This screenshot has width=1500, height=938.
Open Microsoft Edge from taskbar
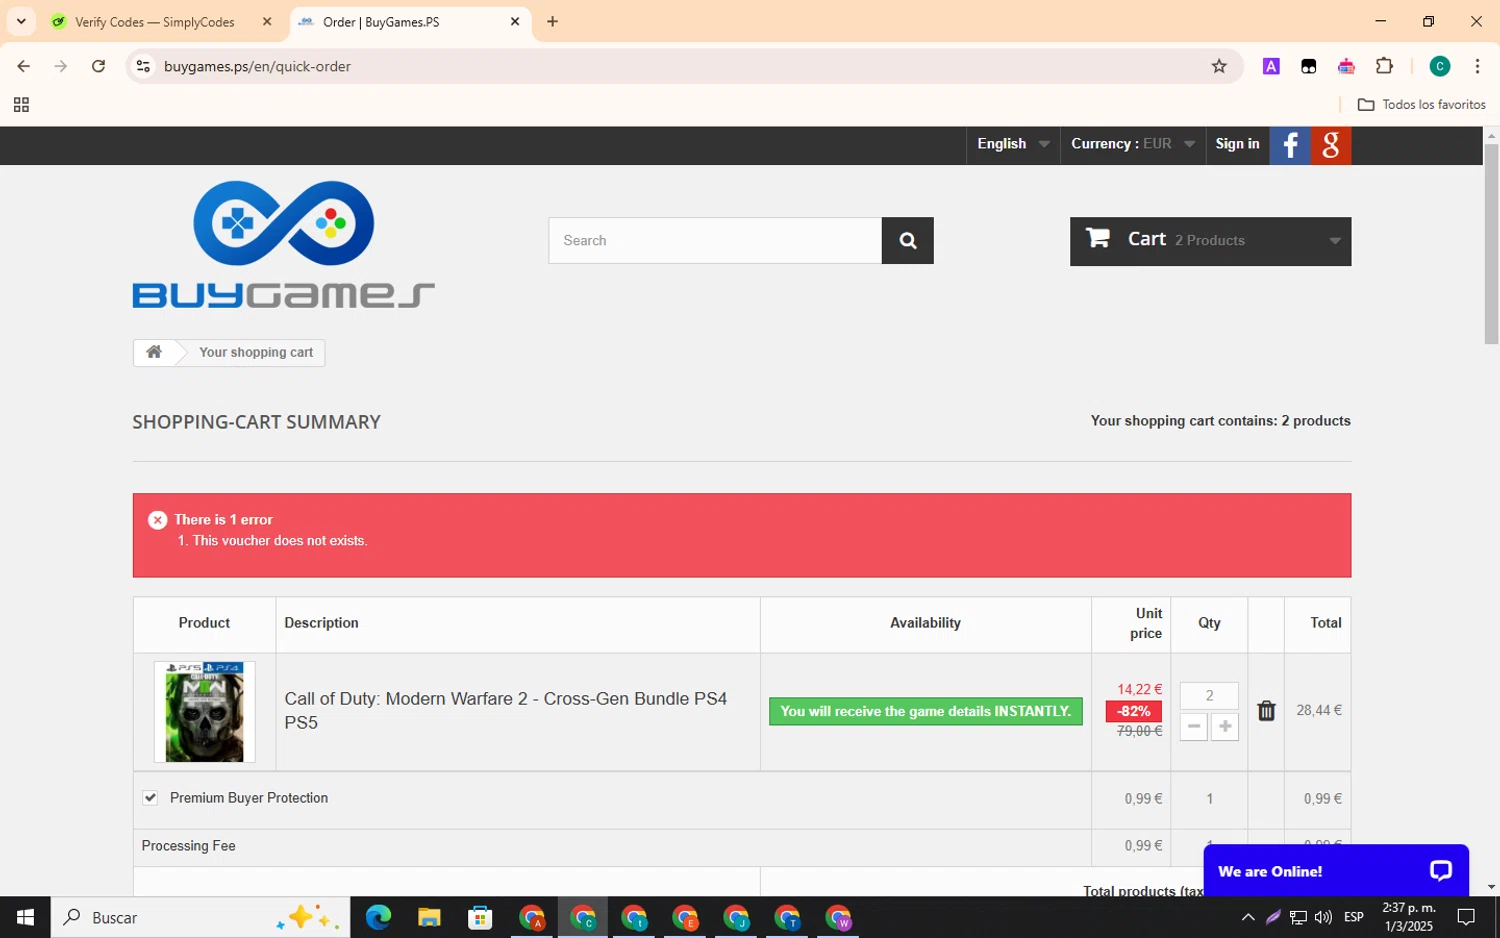(378, 917)
